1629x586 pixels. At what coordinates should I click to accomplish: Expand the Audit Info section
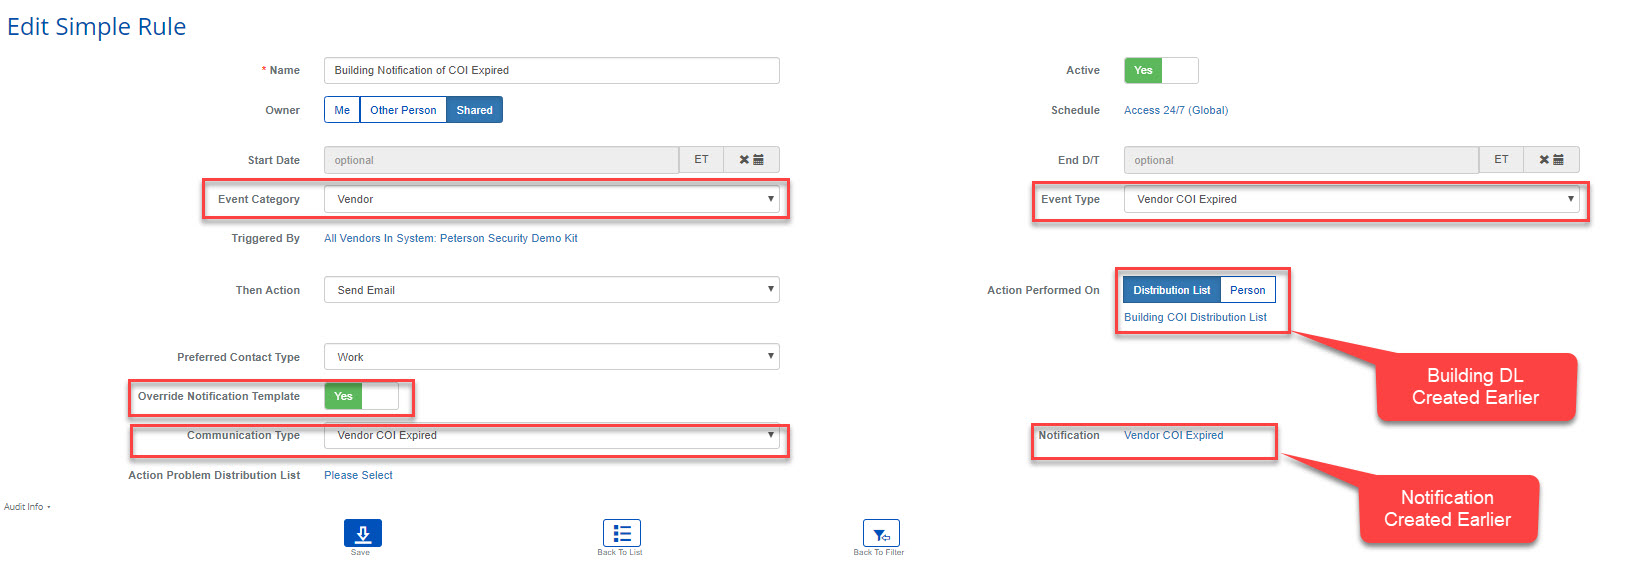(26, 507)
